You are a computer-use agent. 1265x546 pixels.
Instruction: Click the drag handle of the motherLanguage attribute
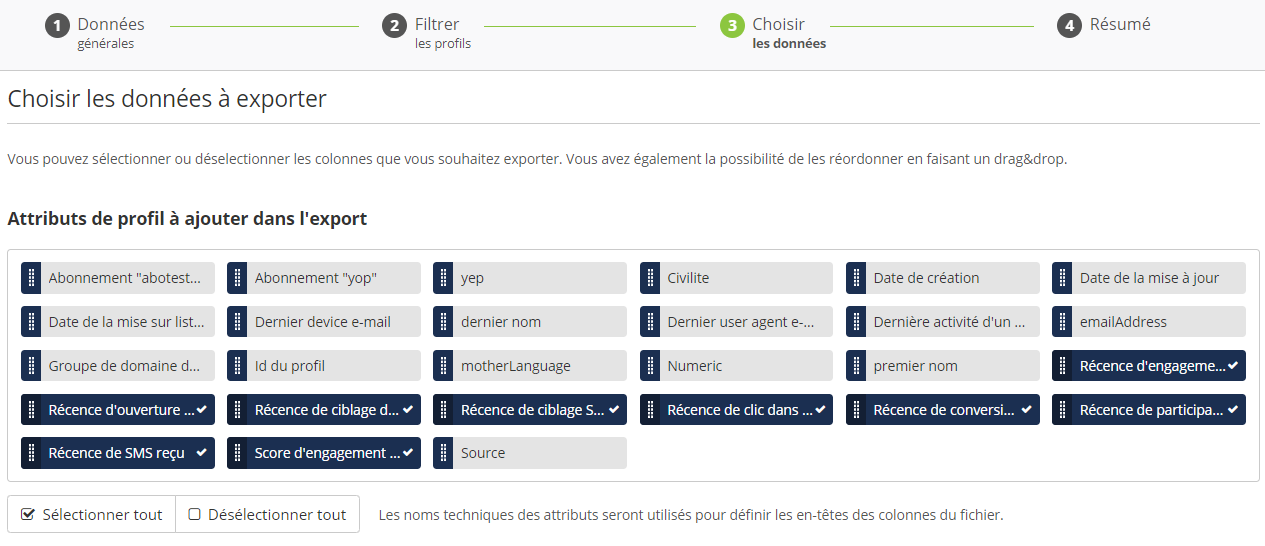click(443, 366)
